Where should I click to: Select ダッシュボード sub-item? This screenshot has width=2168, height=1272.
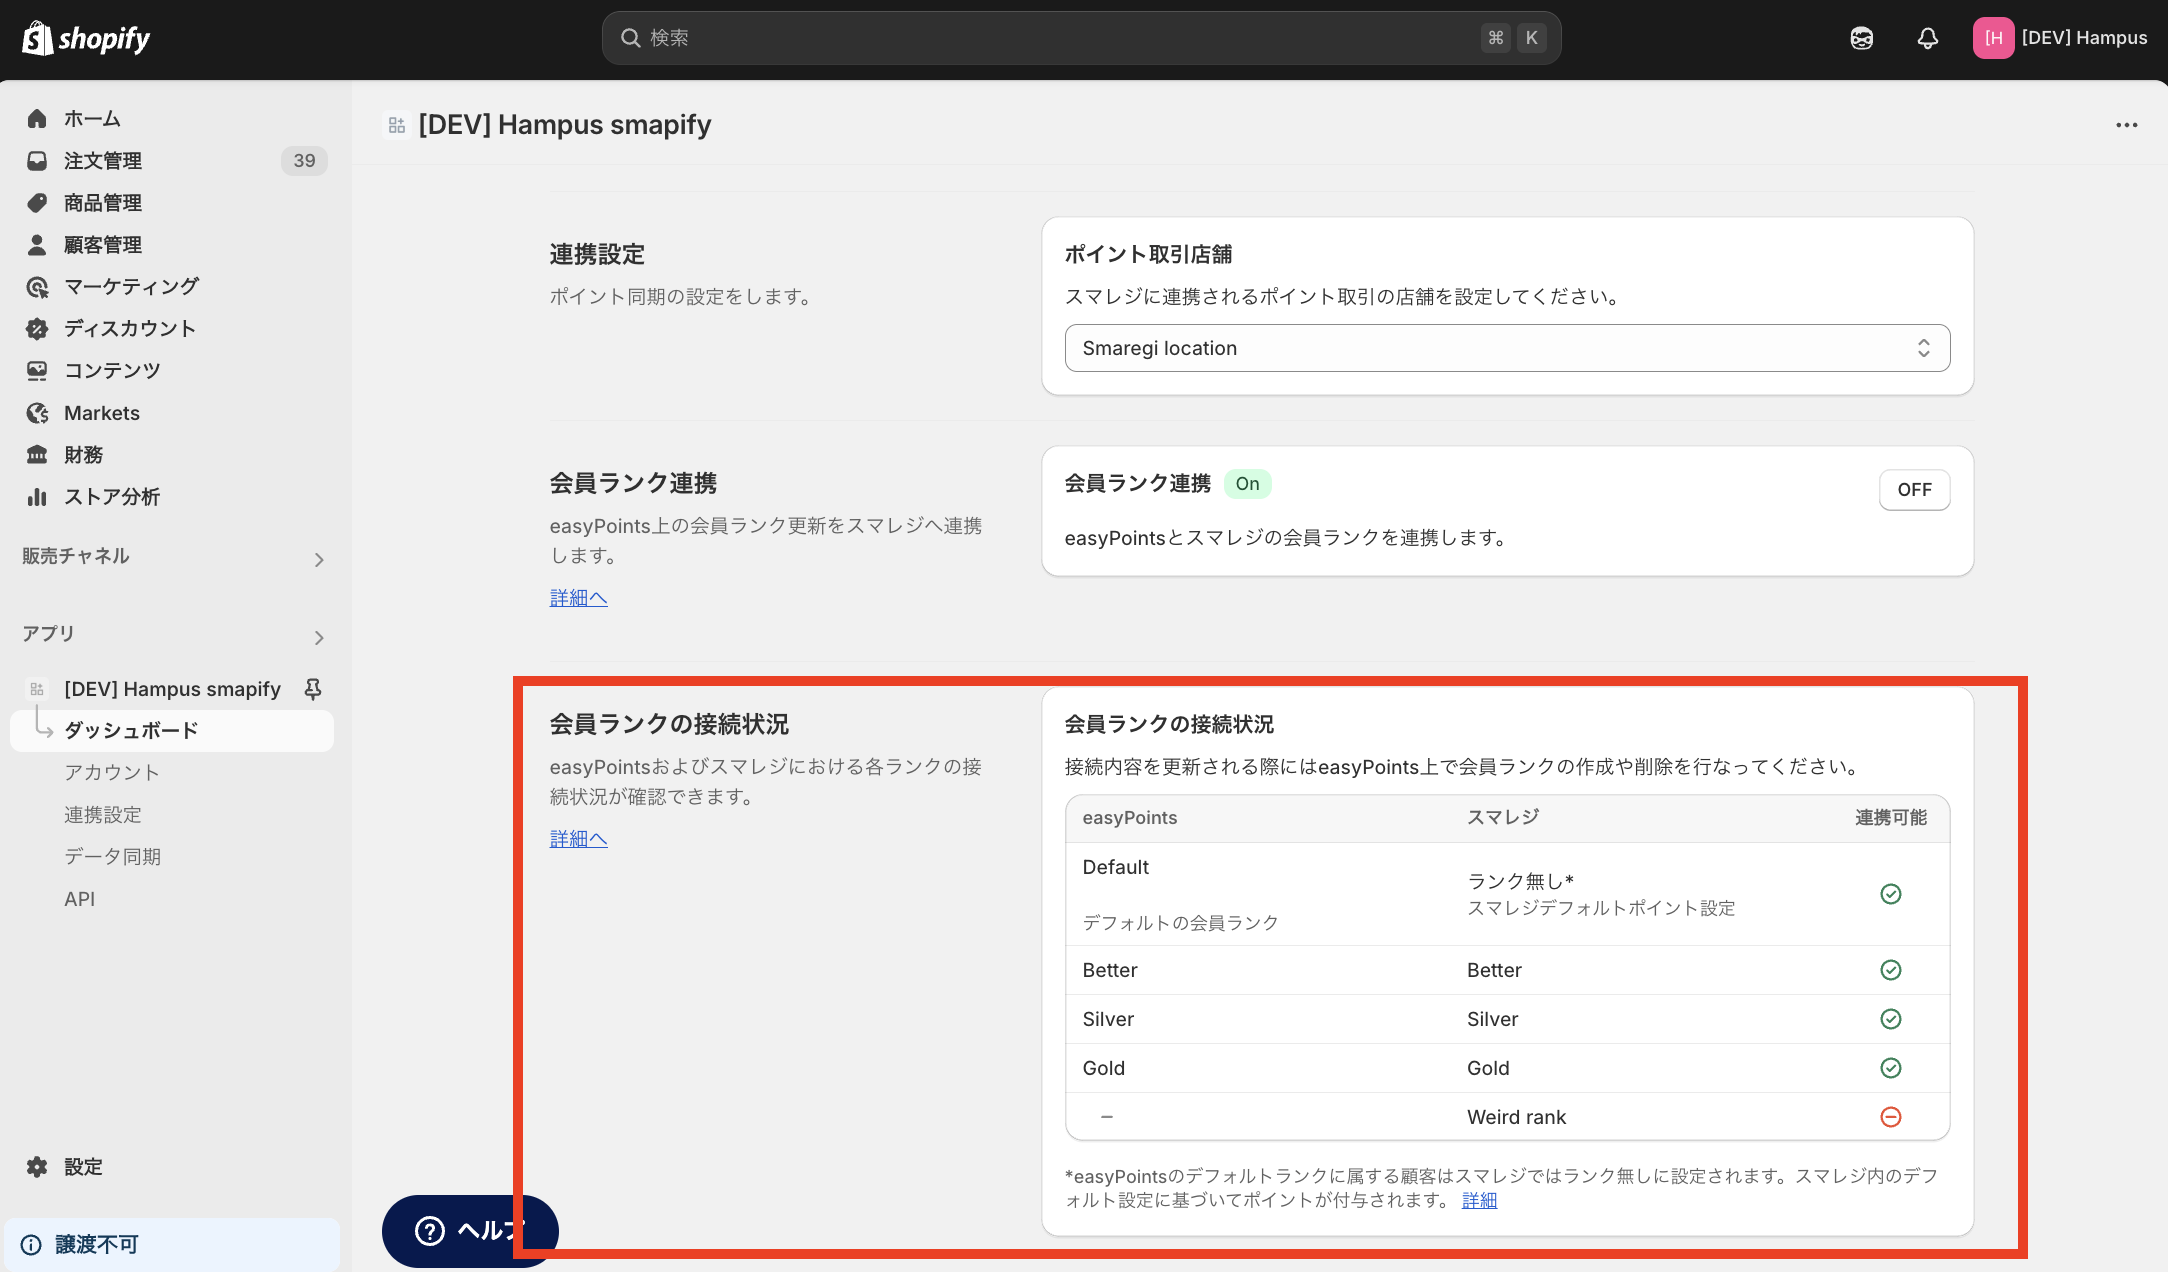[x=172, y=731]
